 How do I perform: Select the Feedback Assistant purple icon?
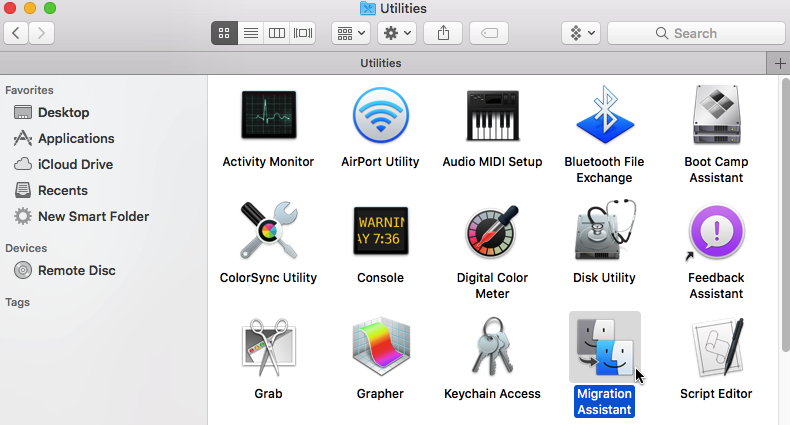click(x=716, y=232)
